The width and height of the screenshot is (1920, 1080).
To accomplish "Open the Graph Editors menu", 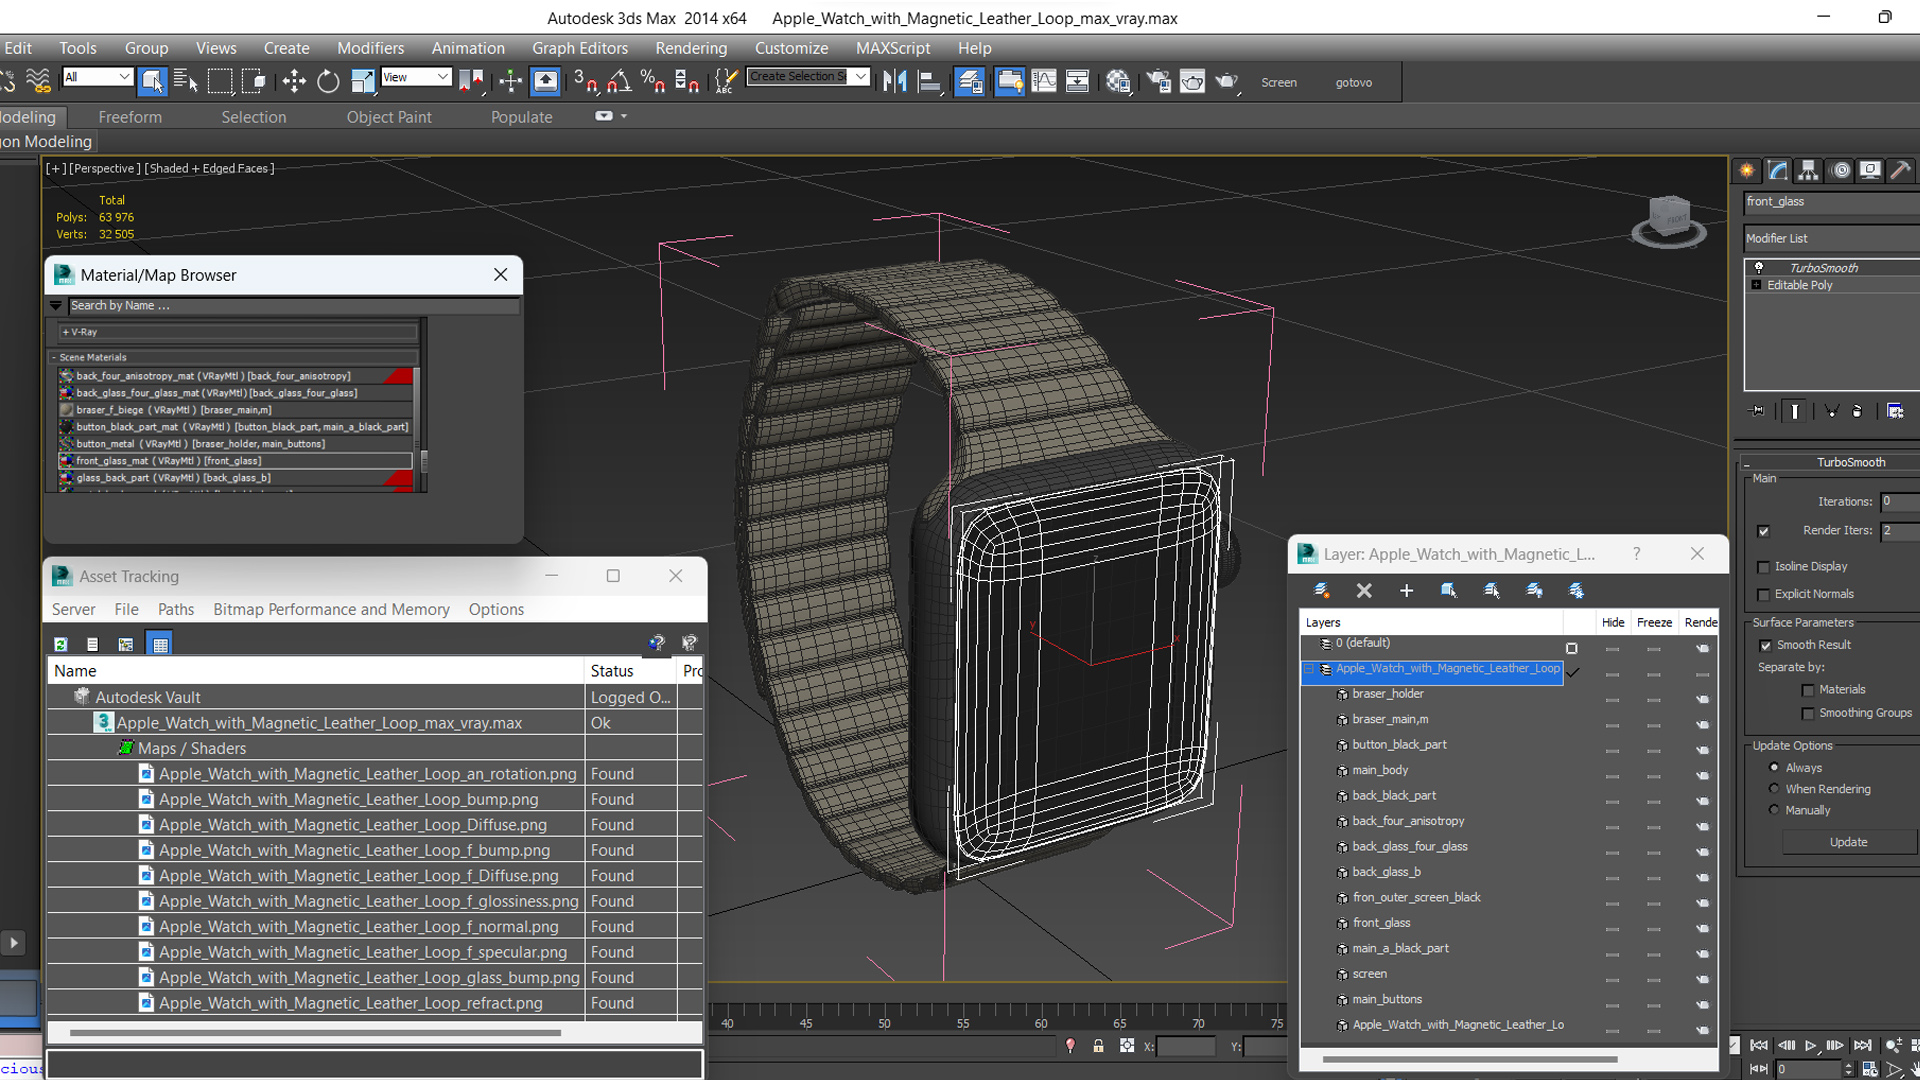I will (x=580, y=48).
